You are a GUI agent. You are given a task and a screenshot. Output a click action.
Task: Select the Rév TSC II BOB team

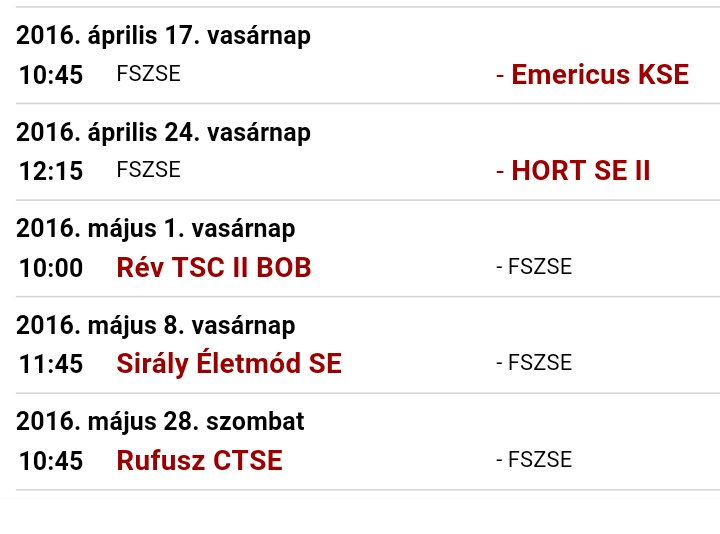(x=214, y=268)
